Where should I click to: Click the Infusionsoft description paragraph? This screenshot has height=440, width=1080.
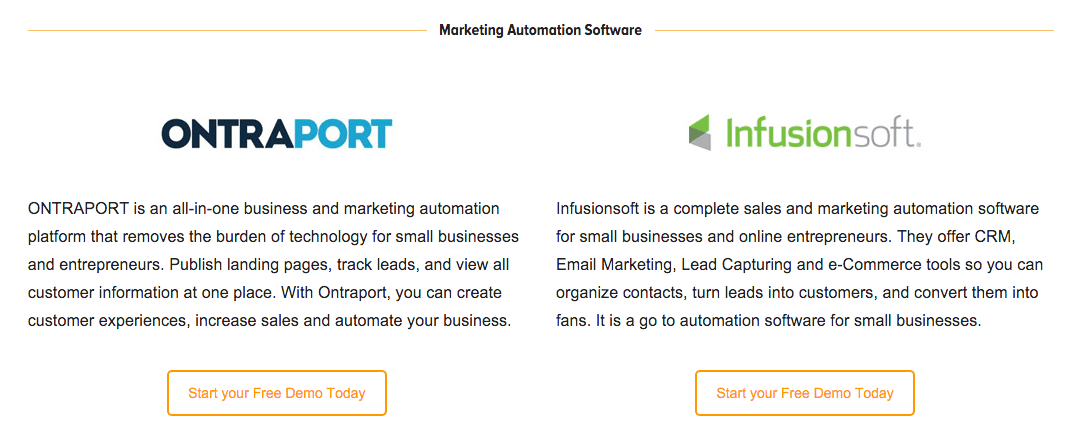tap(800, 264)
